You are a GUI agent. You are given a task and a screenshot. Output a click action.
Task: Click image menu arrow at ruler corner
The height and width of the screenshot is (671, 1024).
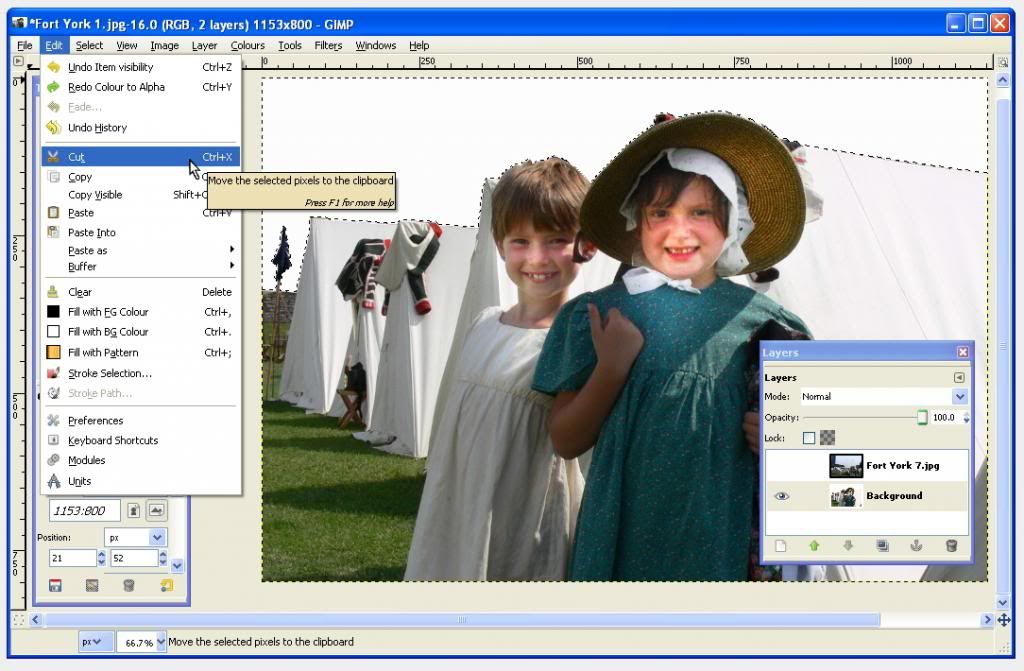[x=18, y=61]
